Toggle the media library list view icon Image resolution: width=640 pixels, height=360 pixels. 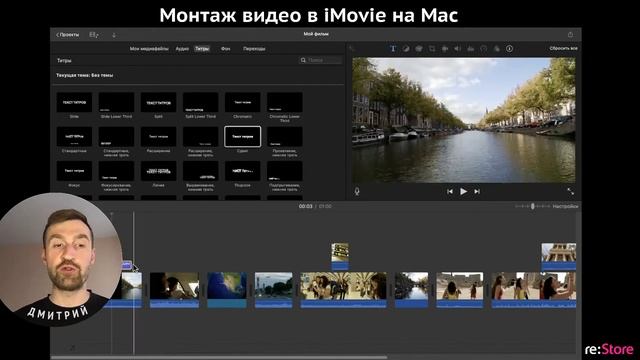click(93, 35)
